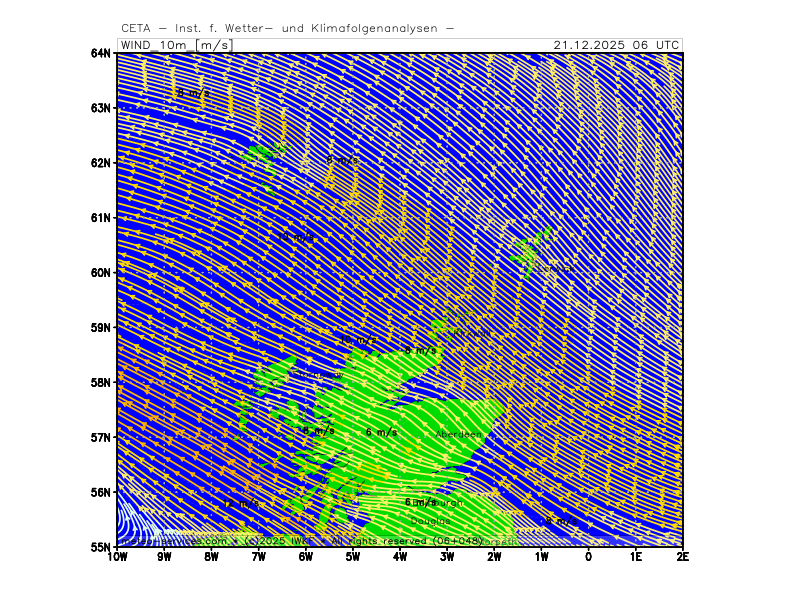The width and height of the screenshot is (800, 600).
Task: Click the 0 longitude axis label
Action: [588, 556]
